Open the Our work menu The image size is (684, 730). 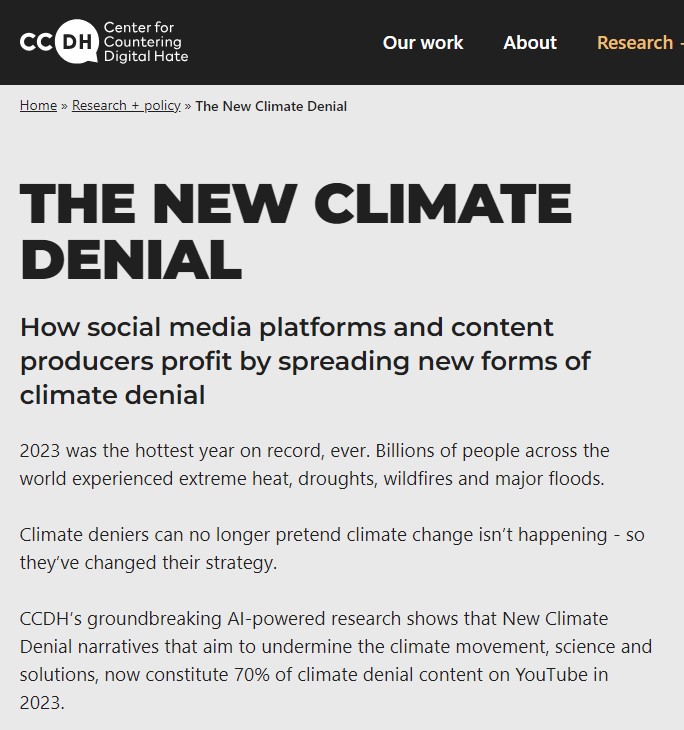(423, 42)
